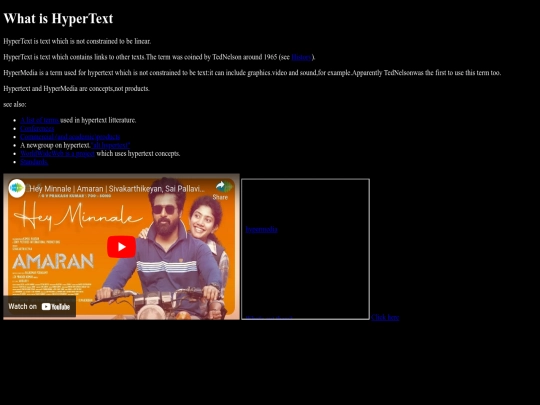
Task: Play the Hey Minnale video
Action: click(121, 247)
